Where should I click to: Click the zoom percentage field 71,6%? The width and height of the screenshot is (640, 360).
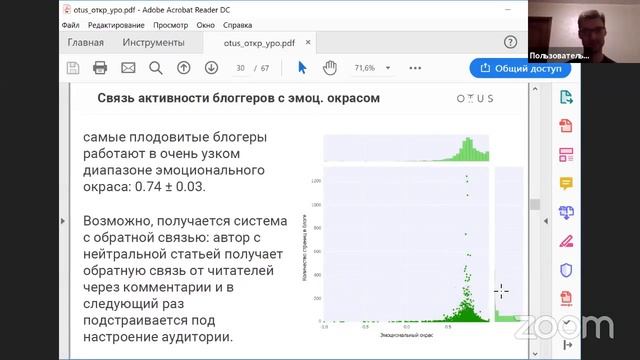pos(365,68)
